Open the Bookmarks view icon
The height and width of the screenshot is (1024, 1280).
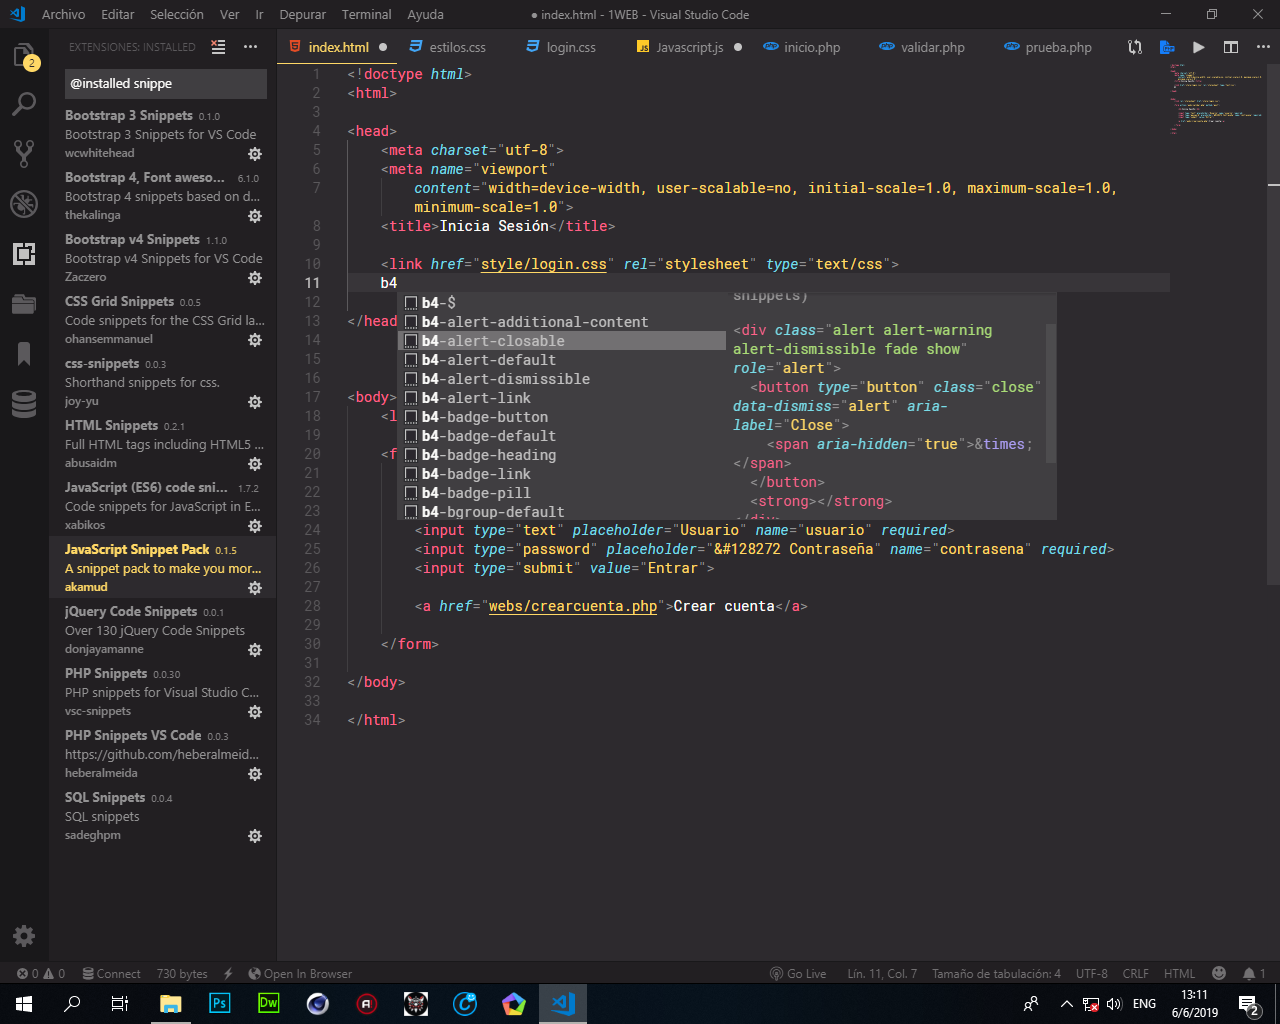pyautogui.click(x=24, y=353)
